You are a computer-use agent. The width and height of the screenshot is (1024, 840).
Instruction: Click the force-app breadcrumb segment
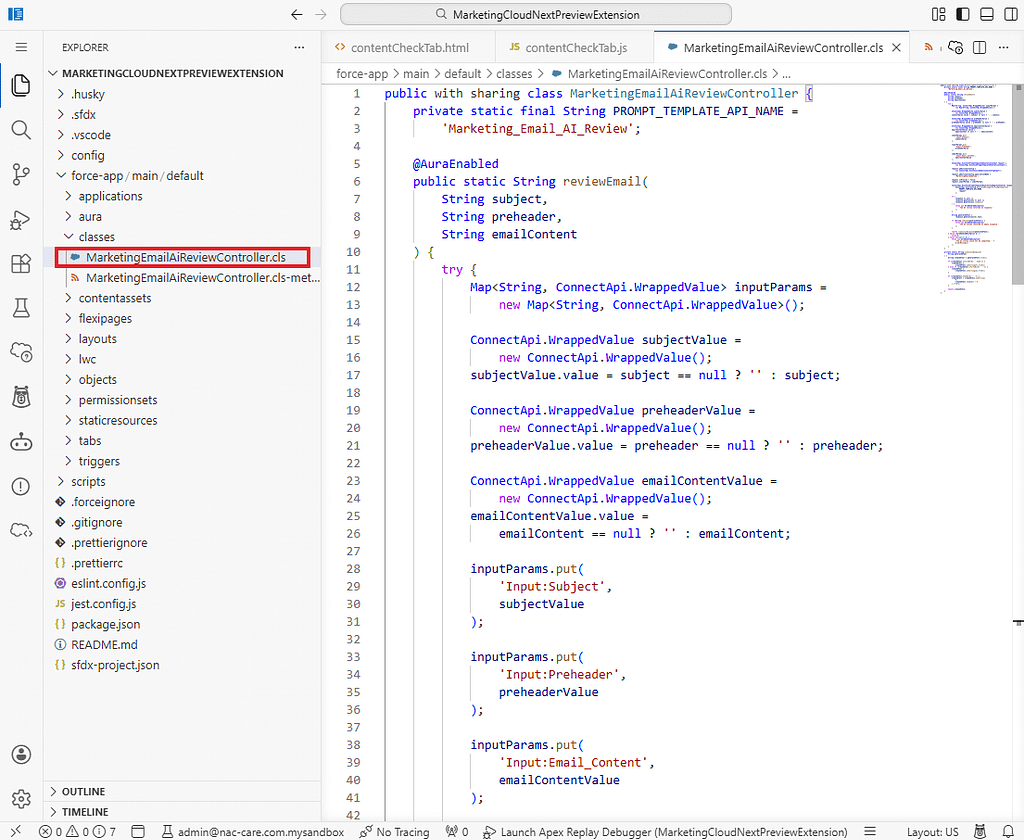click(x=362, y=74)
